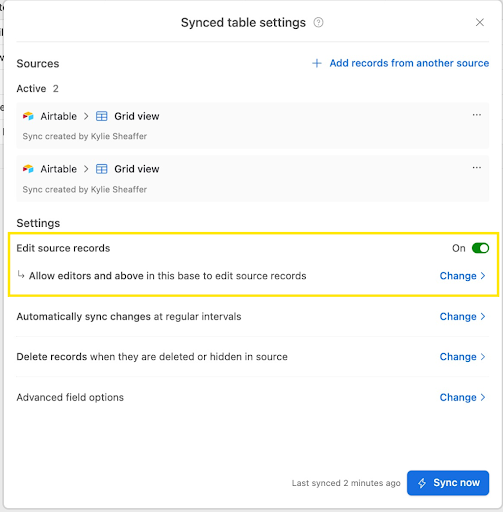Select the first Airtable Grid view source row
The image size is (503, 512).
(253, 126)
